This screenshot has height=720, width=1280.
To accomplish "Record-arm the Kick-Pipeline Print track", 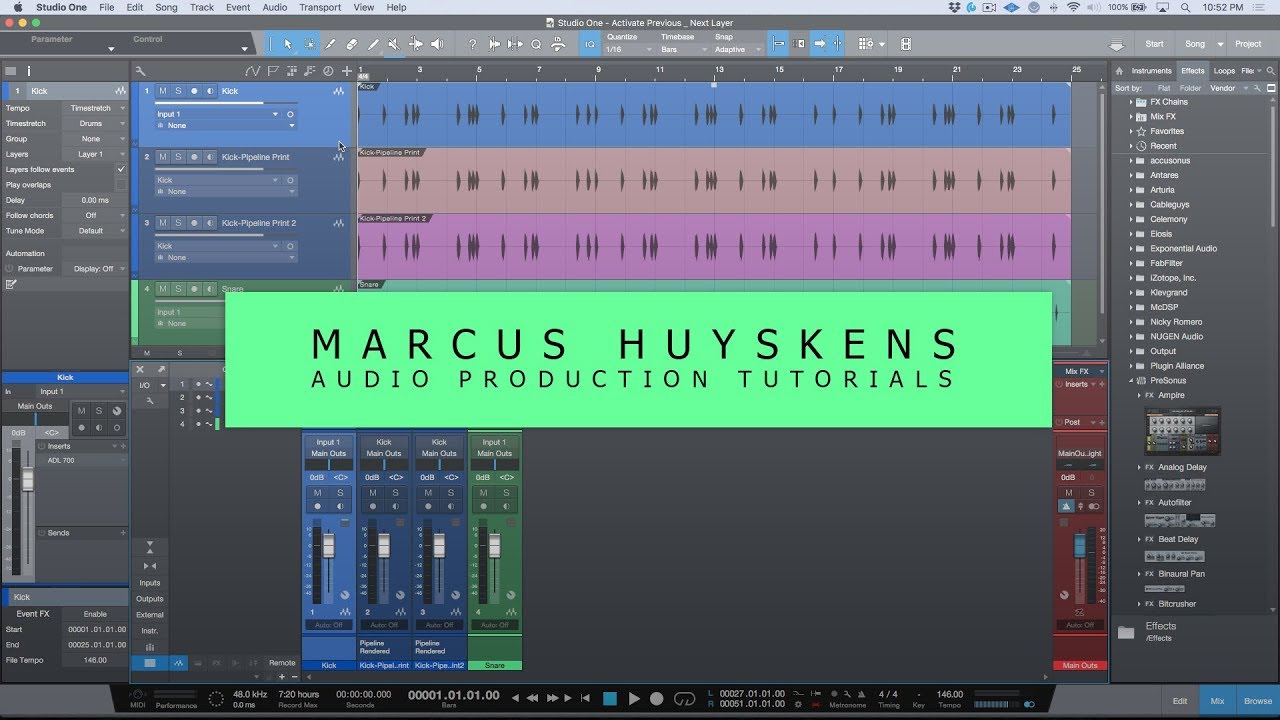I will click(194, 157).
